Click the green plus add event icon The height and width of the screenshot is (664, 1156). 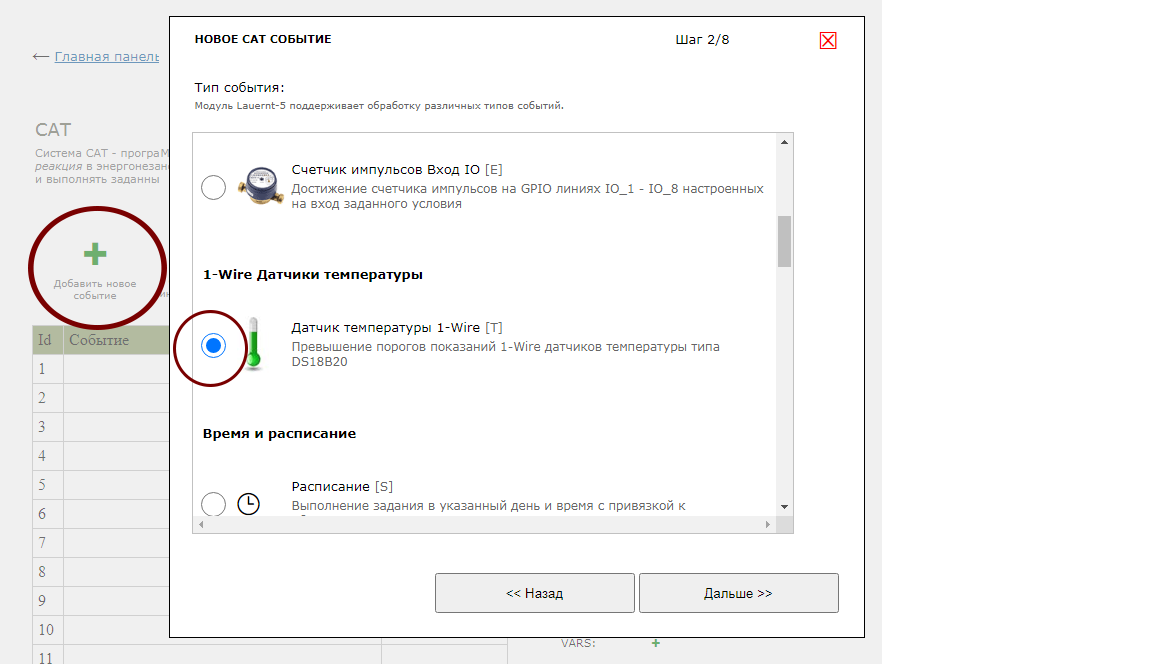pos(94,254)
